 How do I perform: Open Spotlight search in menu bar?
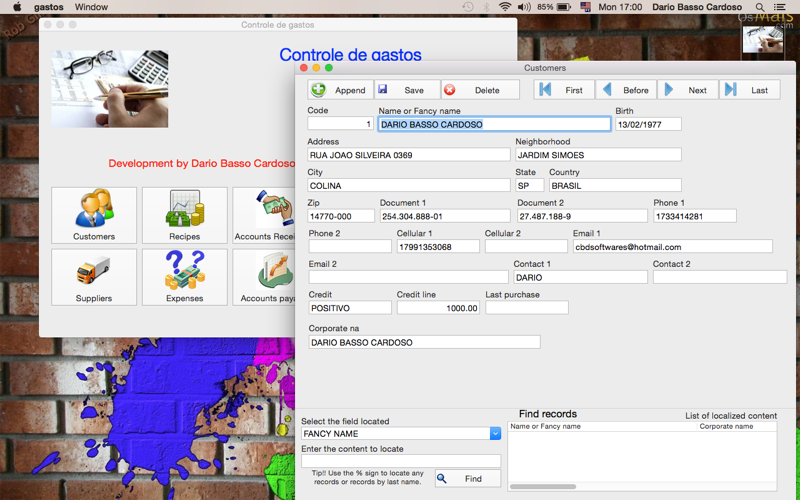click(760, 7)
